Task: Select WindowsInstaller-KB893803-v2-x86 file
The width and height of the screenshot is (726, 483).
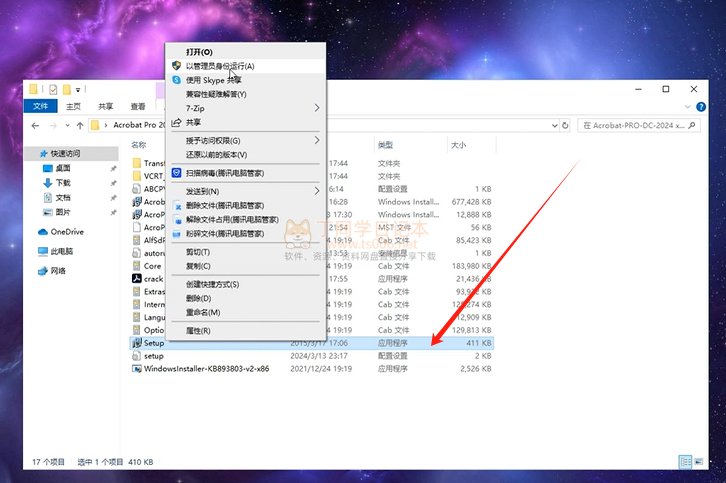Action: coord(207,369)
